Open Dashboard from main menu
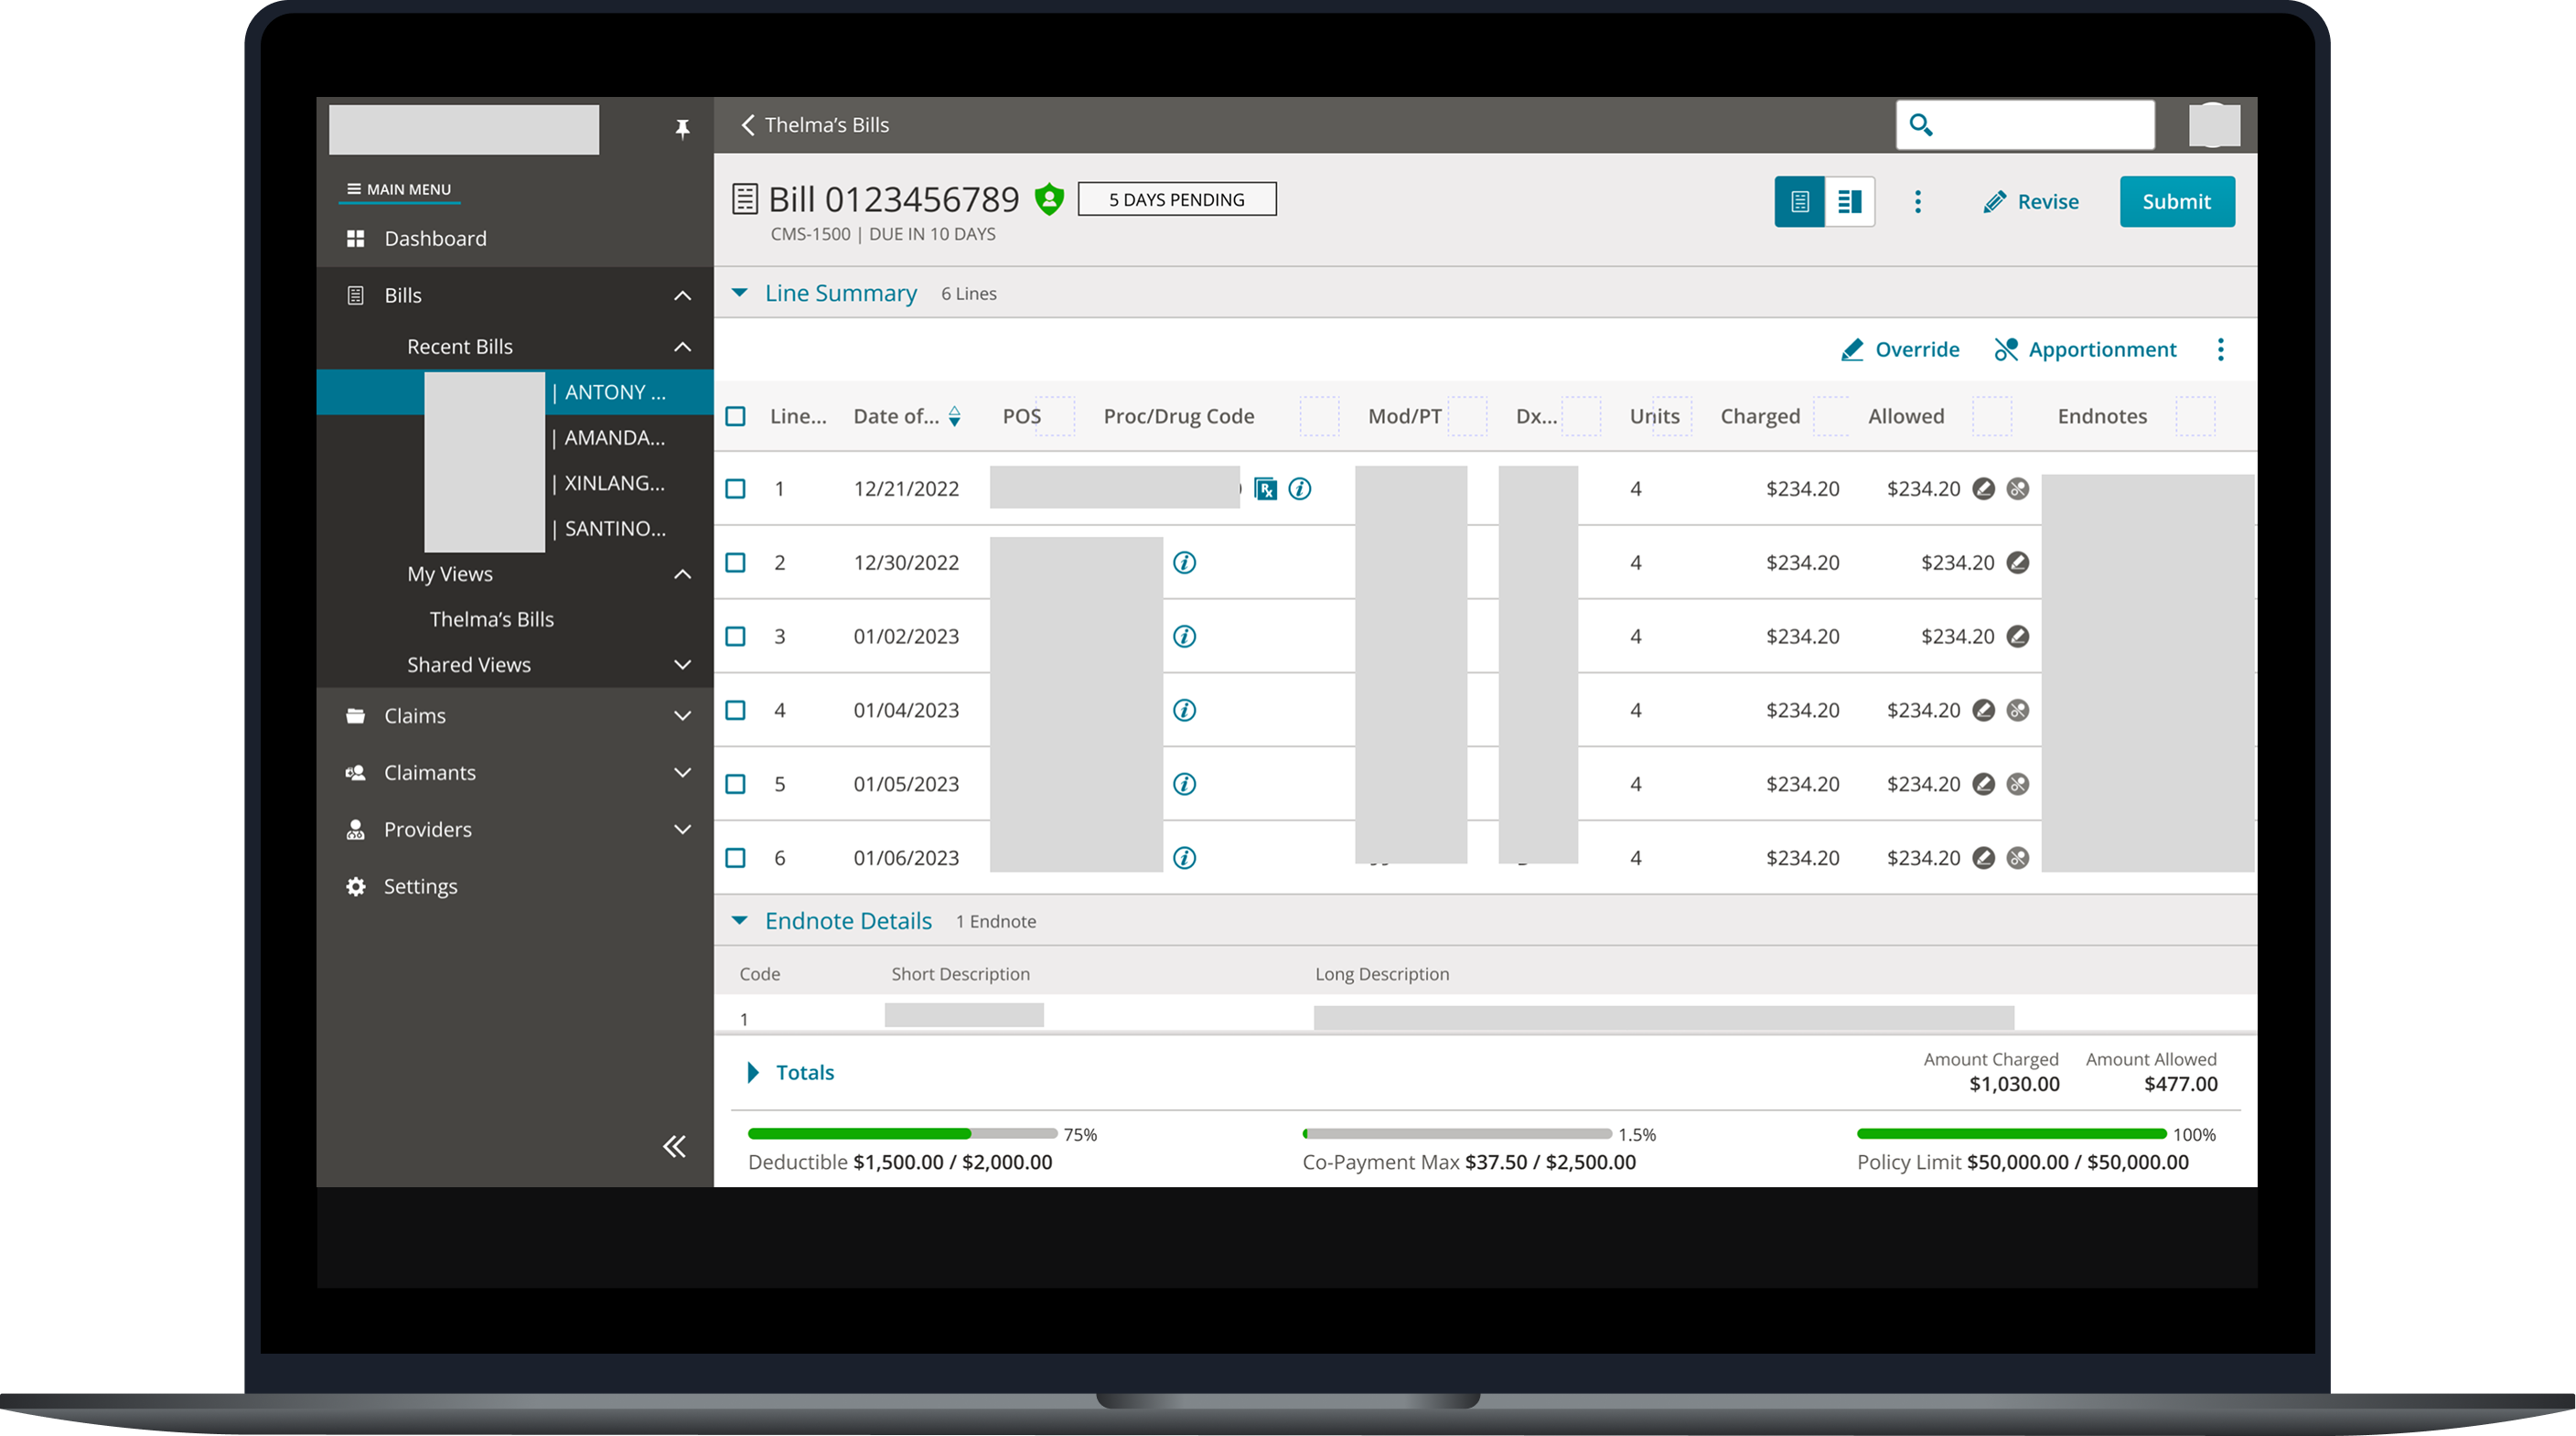The height and width of the screenshot is (1436, 2576). point(435,239)
